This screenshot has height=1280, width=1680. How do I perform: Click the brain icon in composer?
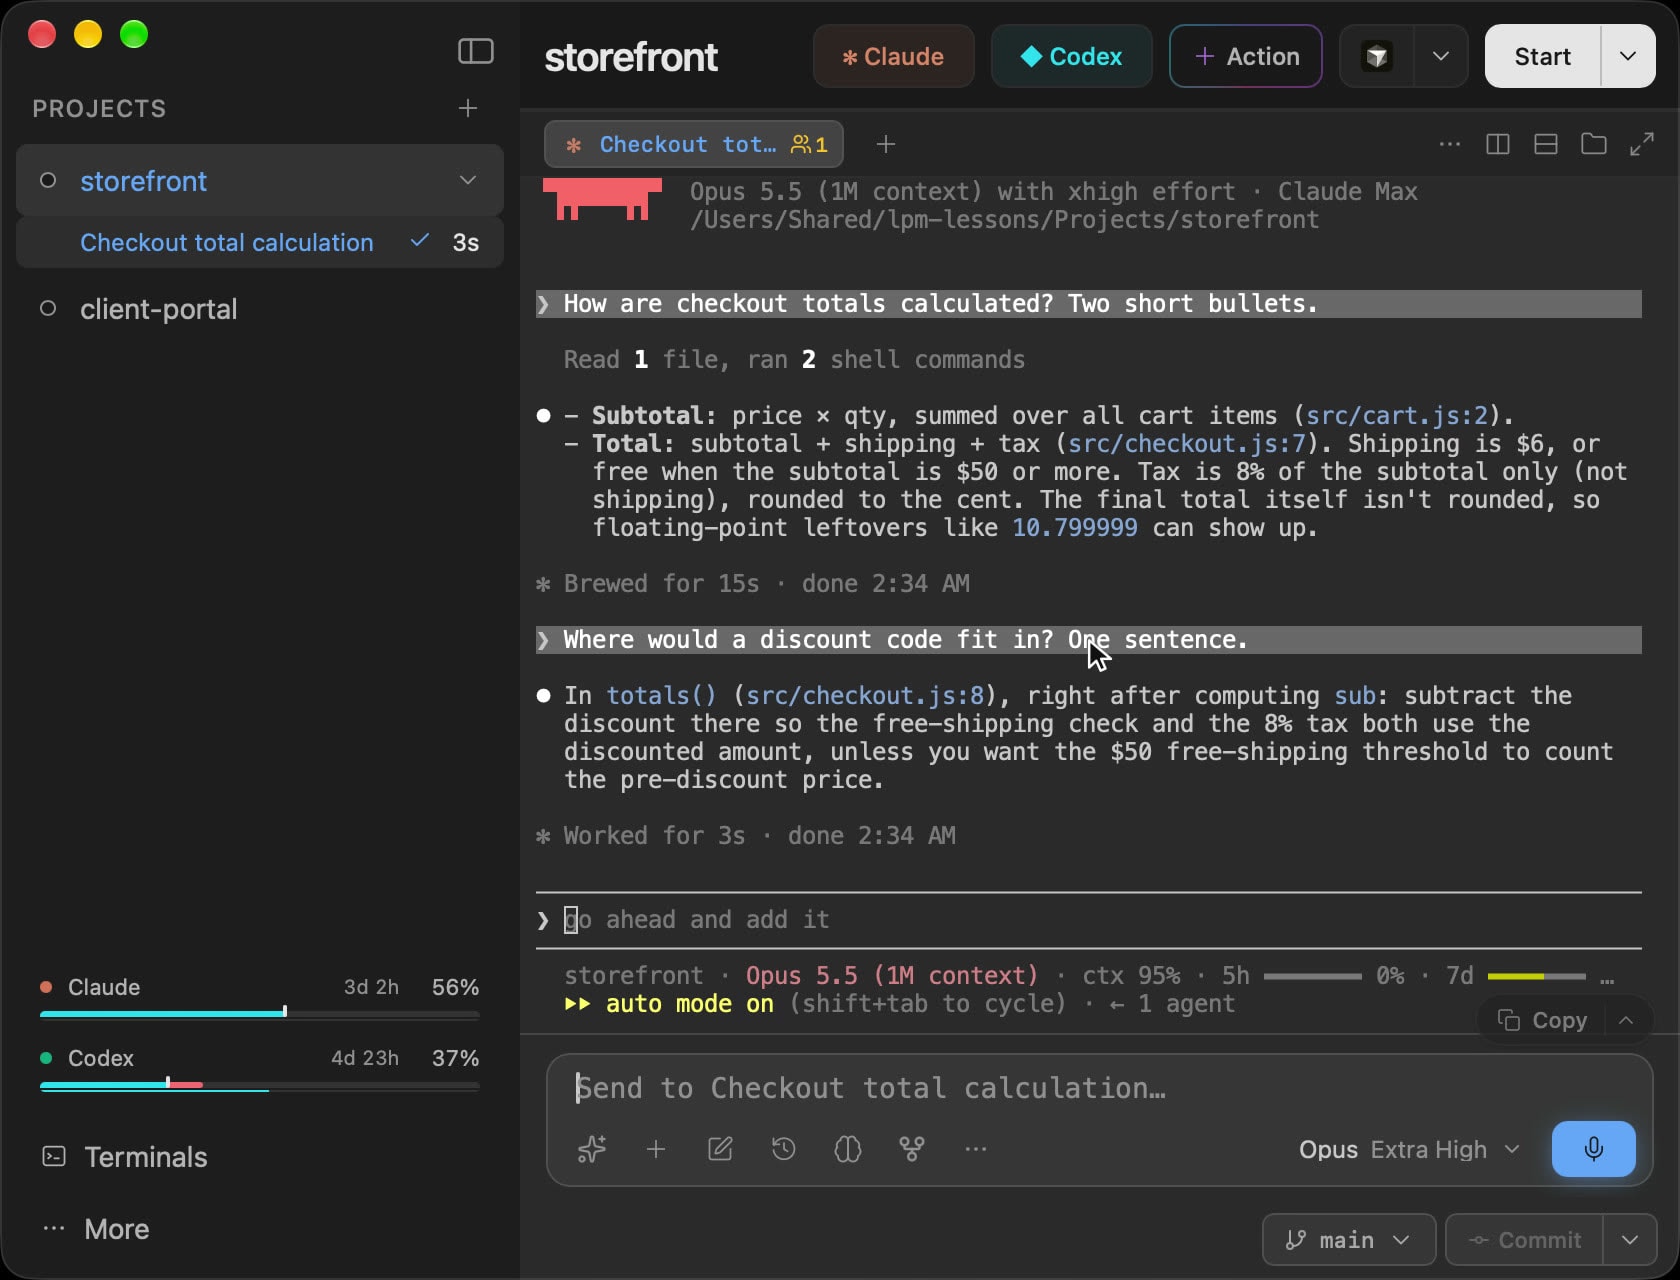848,1150
